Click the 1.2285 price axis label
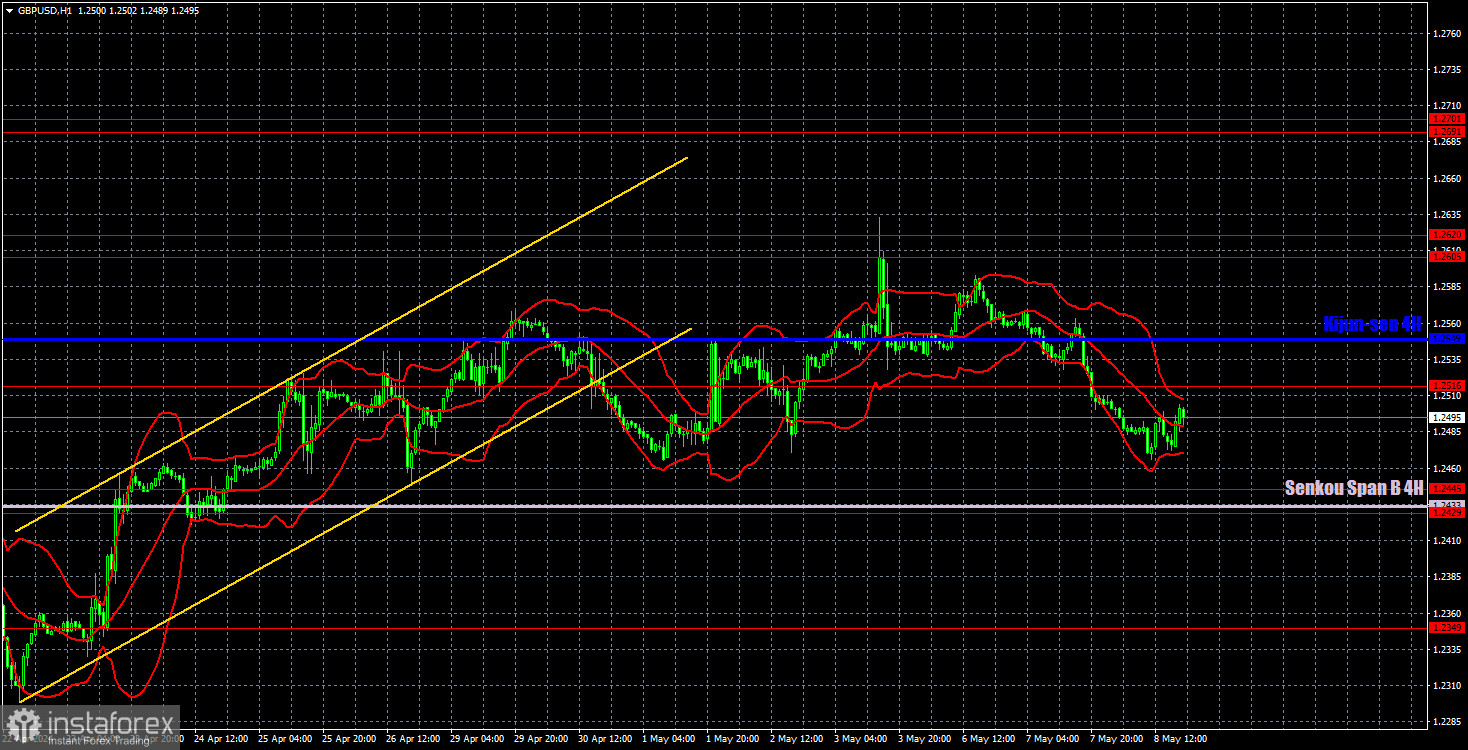 coord(1446,722)
